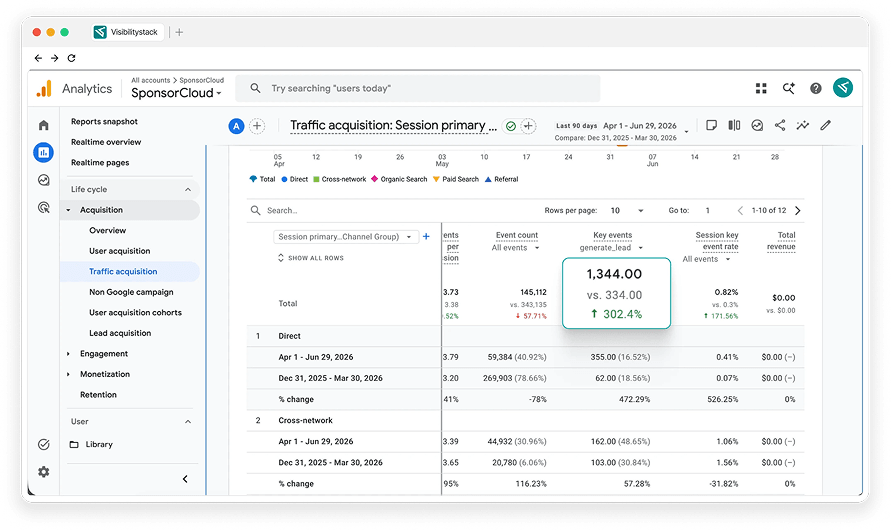
Task: Open the notes icon in report toolbar
Action: click(711, 125)
